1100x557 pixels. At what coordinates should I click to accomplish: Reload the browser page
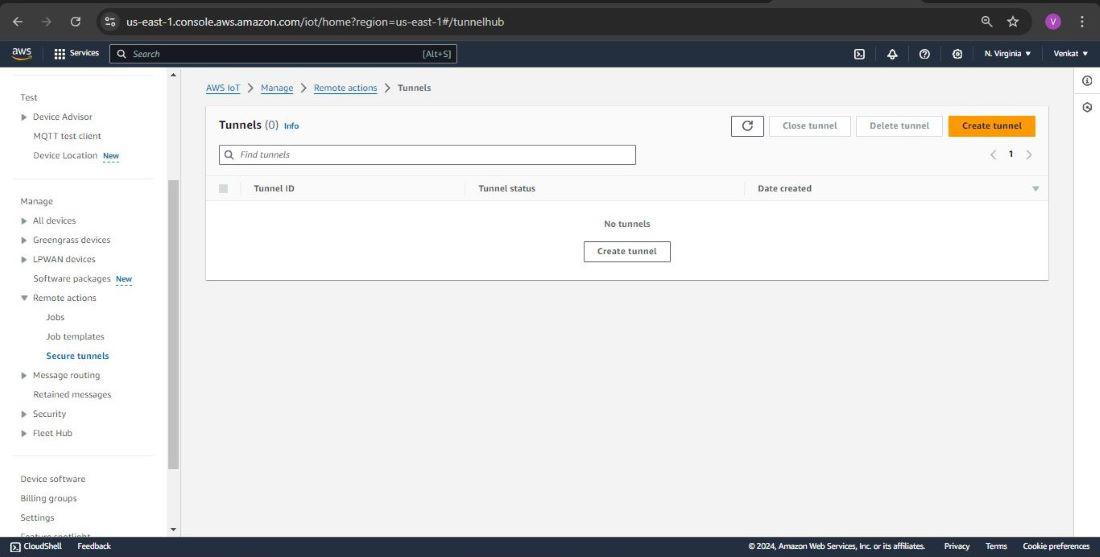pyautogui.click(x=76, y=22)
